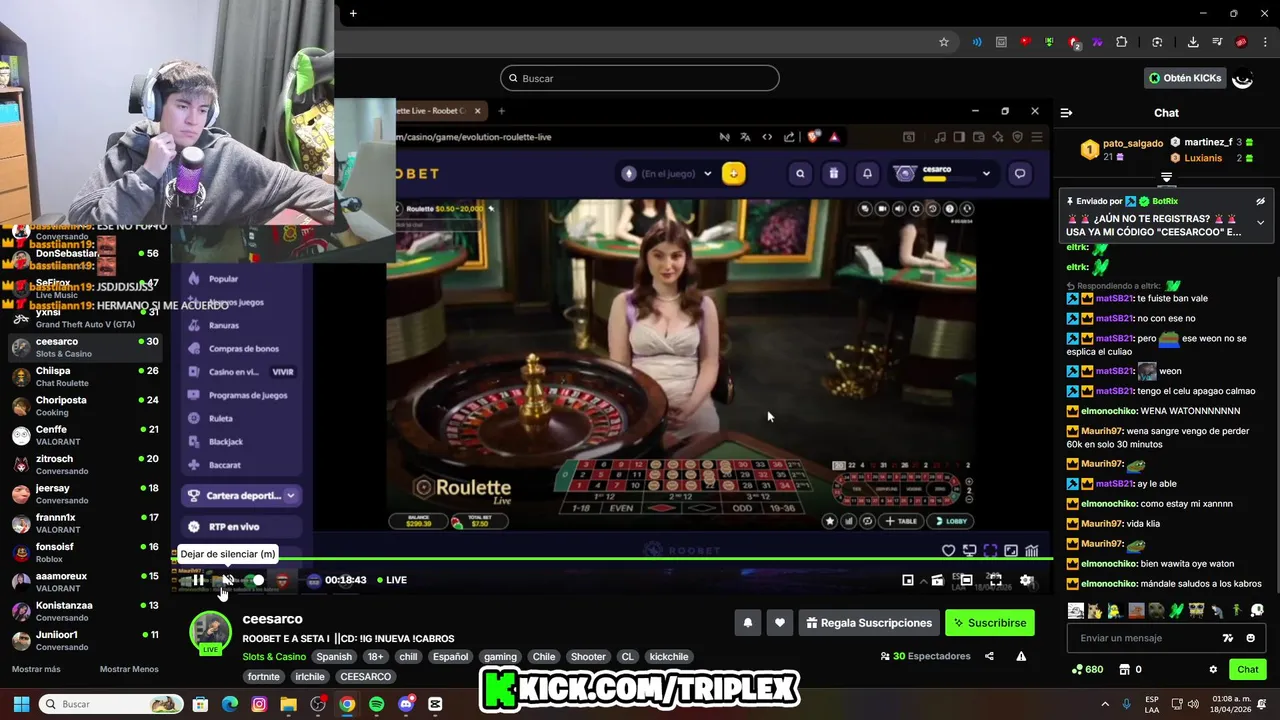
Task: Report stream with warning triangle icon
Action: click(1021, 656)
